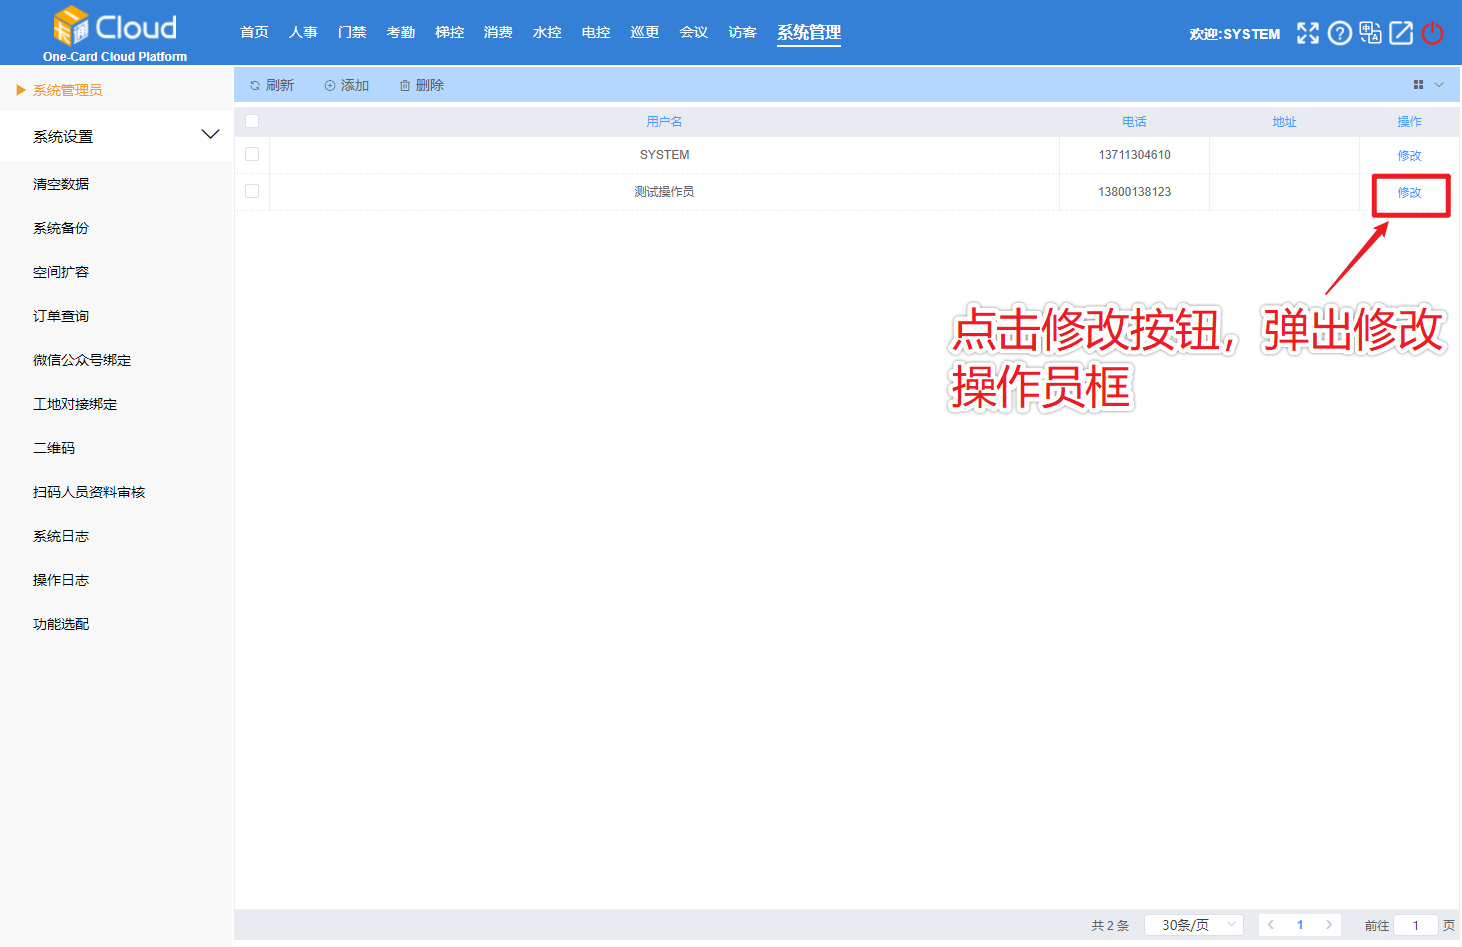Click the chevron next to the grid icon
This screenshot has width=1462, height=947.
click(1440, 84)
